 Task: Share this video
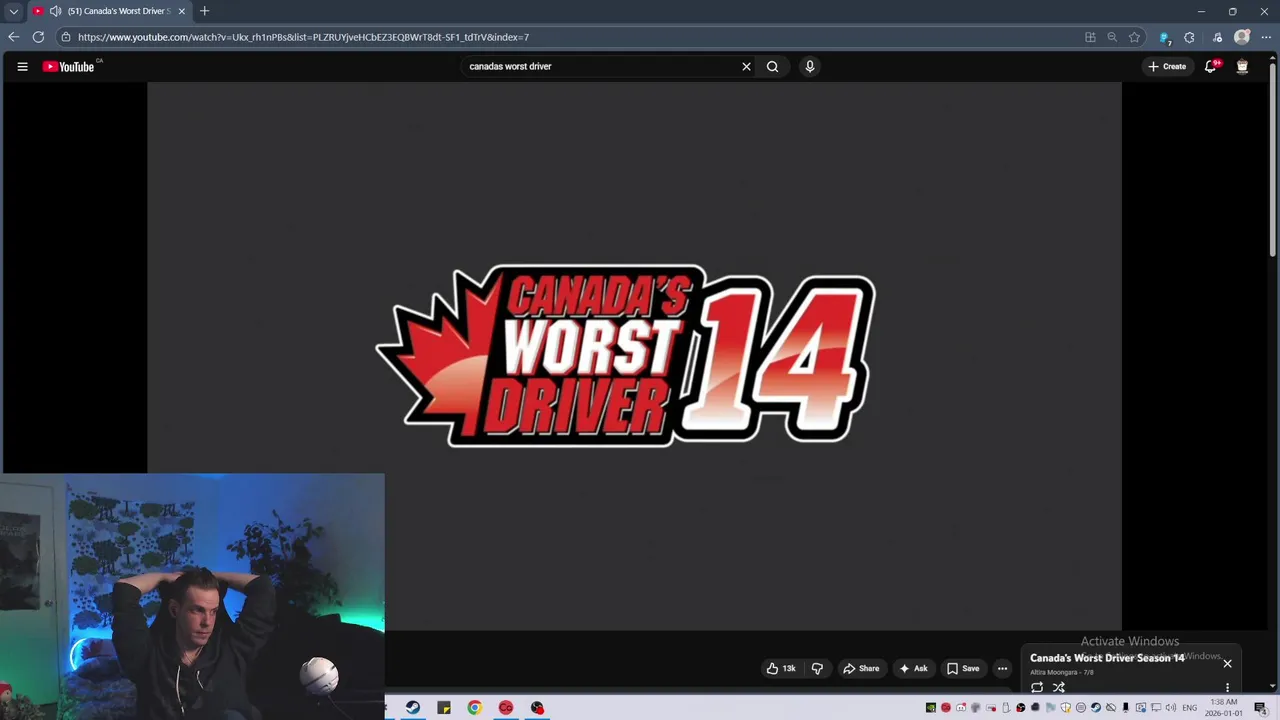pyautogui.click(x=861, y=668)
